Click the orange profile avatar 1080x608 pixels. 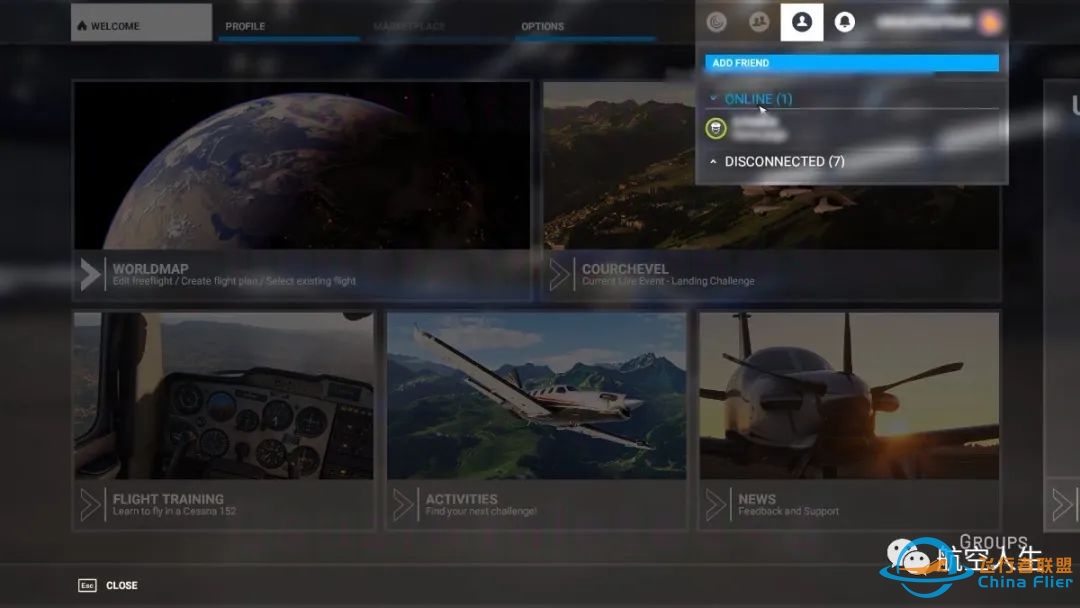(990, 23)
